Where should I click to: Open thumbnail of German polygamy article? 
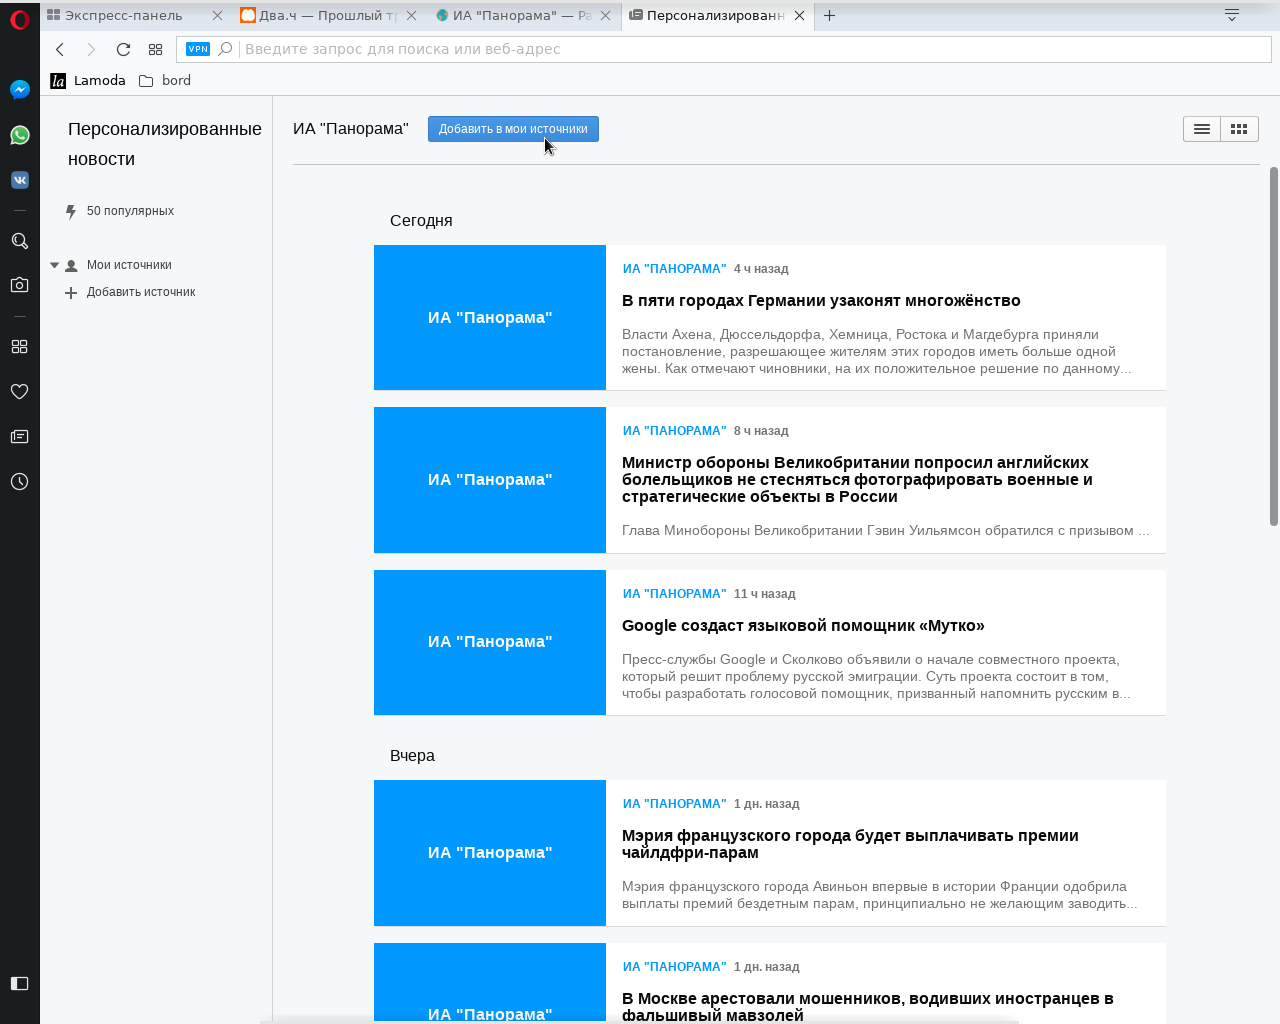pyautogui.click(x=490, y=317)
